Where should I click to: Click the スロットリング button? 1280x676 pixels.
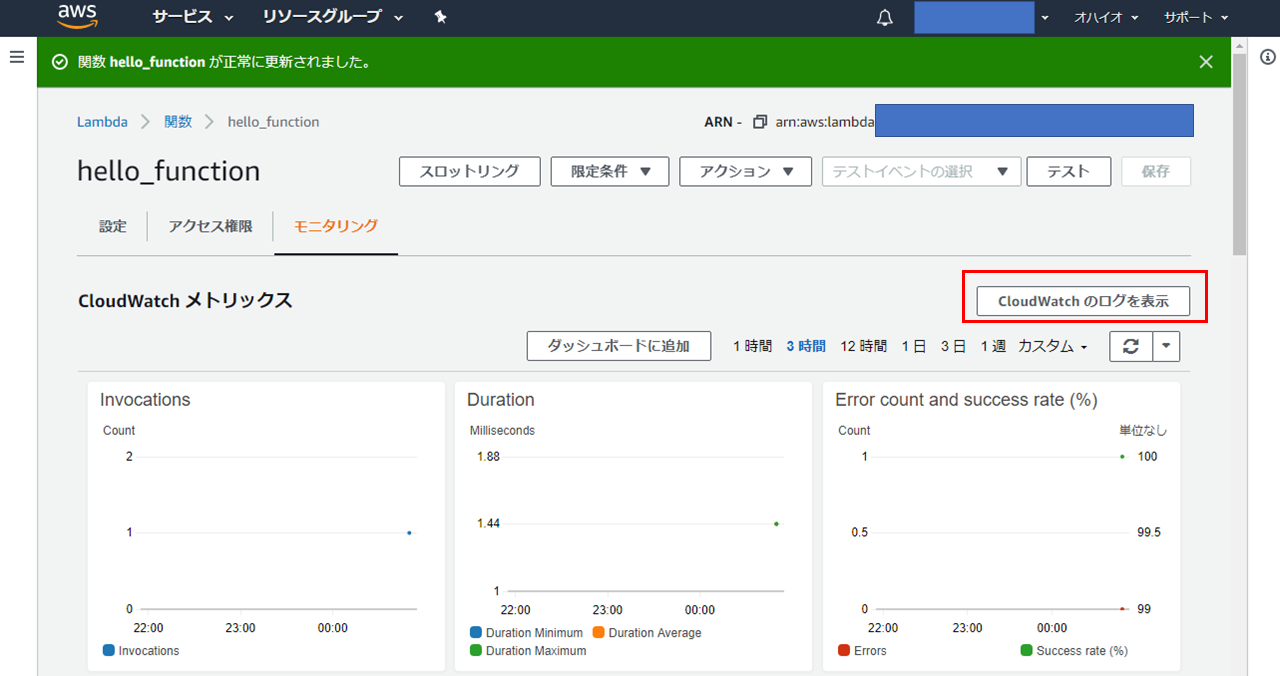[470, 171]
